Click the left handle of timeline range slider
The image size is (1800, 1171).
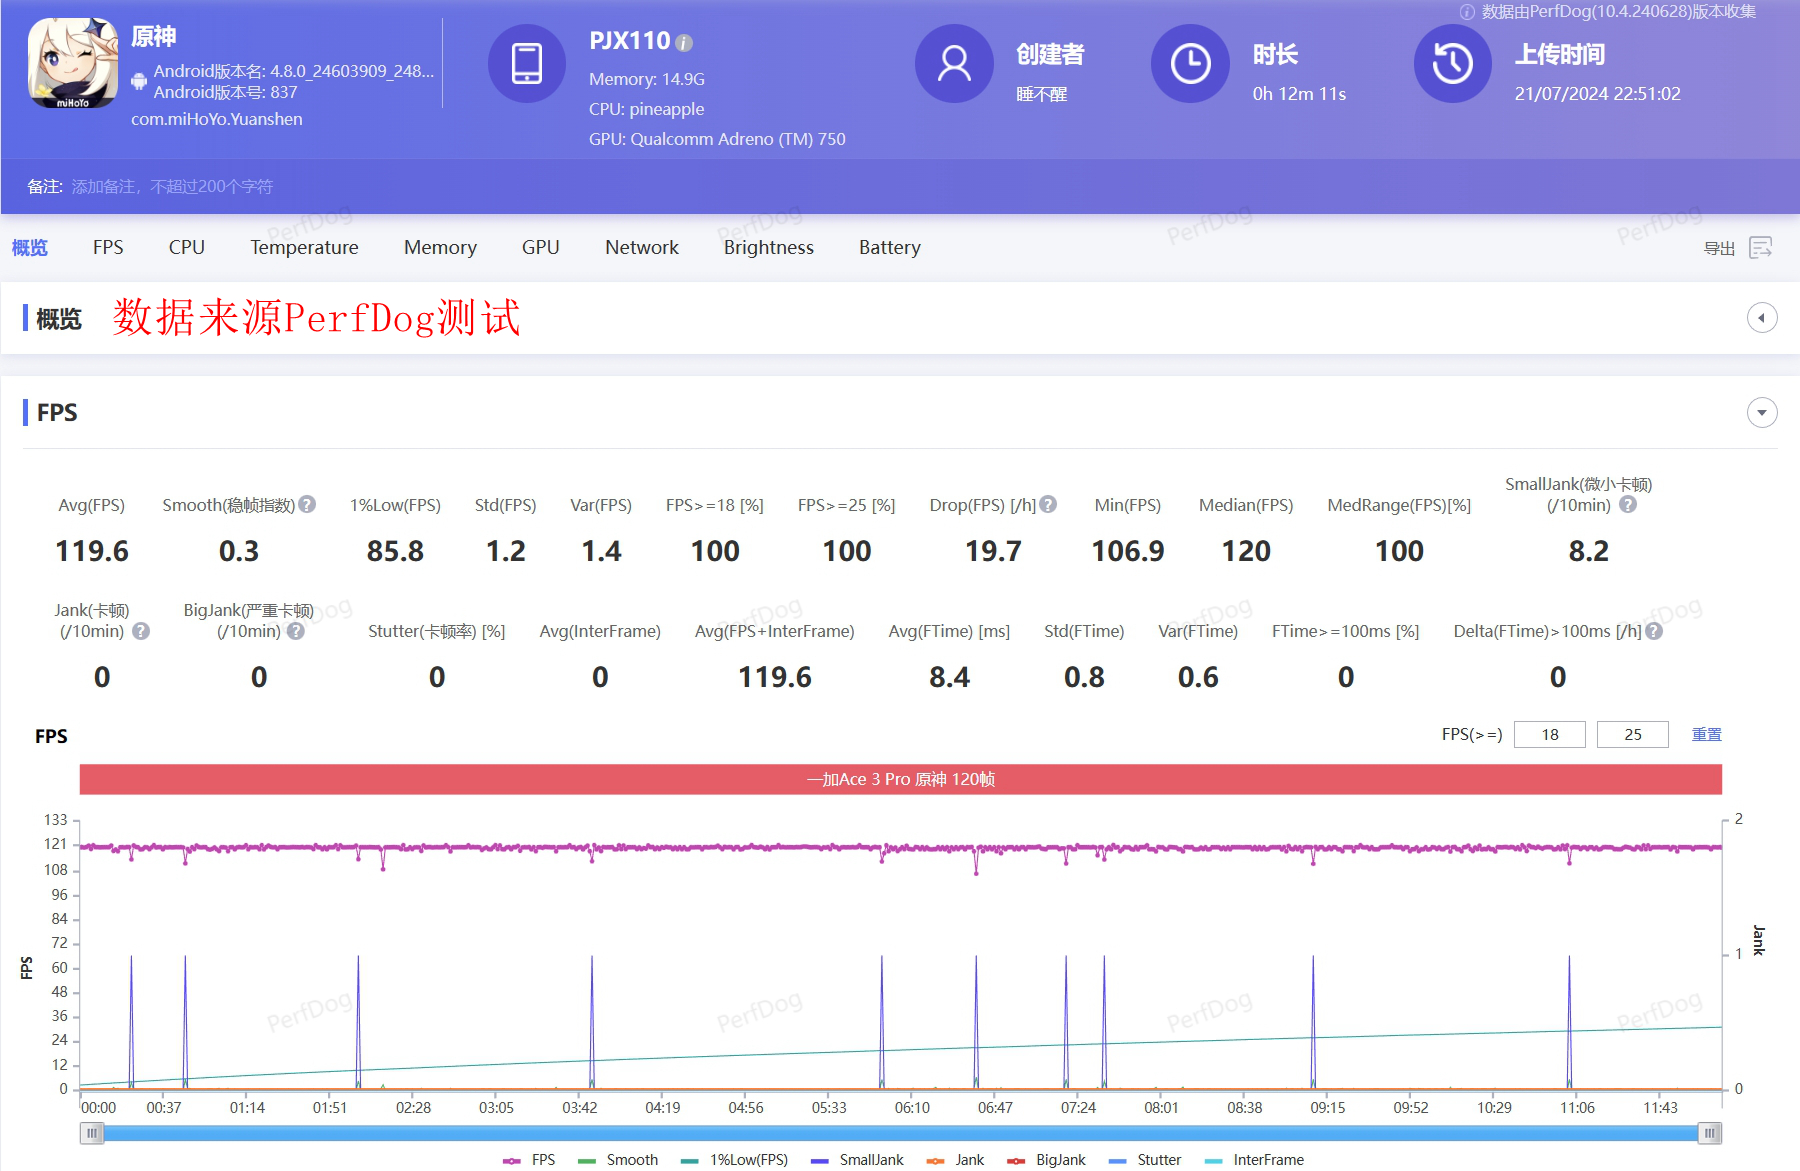pos(92,1133)
